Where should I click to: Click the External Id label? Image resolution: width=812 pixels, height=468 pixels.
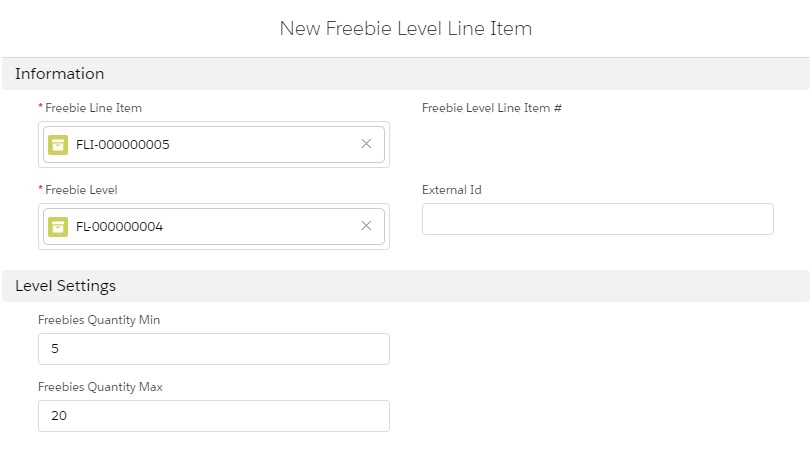[x=452, y=190]
